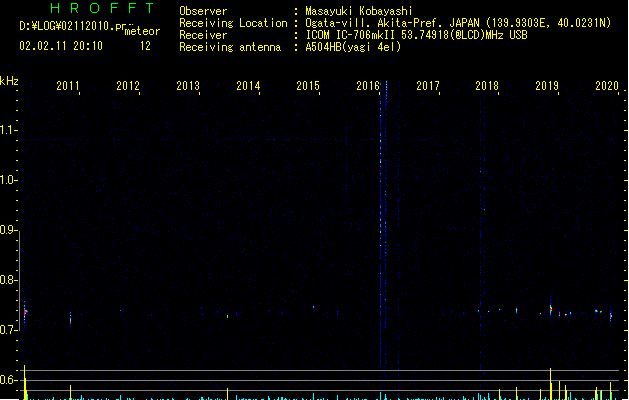
Task: Click the 2016 time axis label
Action: (x=368, y=86)
